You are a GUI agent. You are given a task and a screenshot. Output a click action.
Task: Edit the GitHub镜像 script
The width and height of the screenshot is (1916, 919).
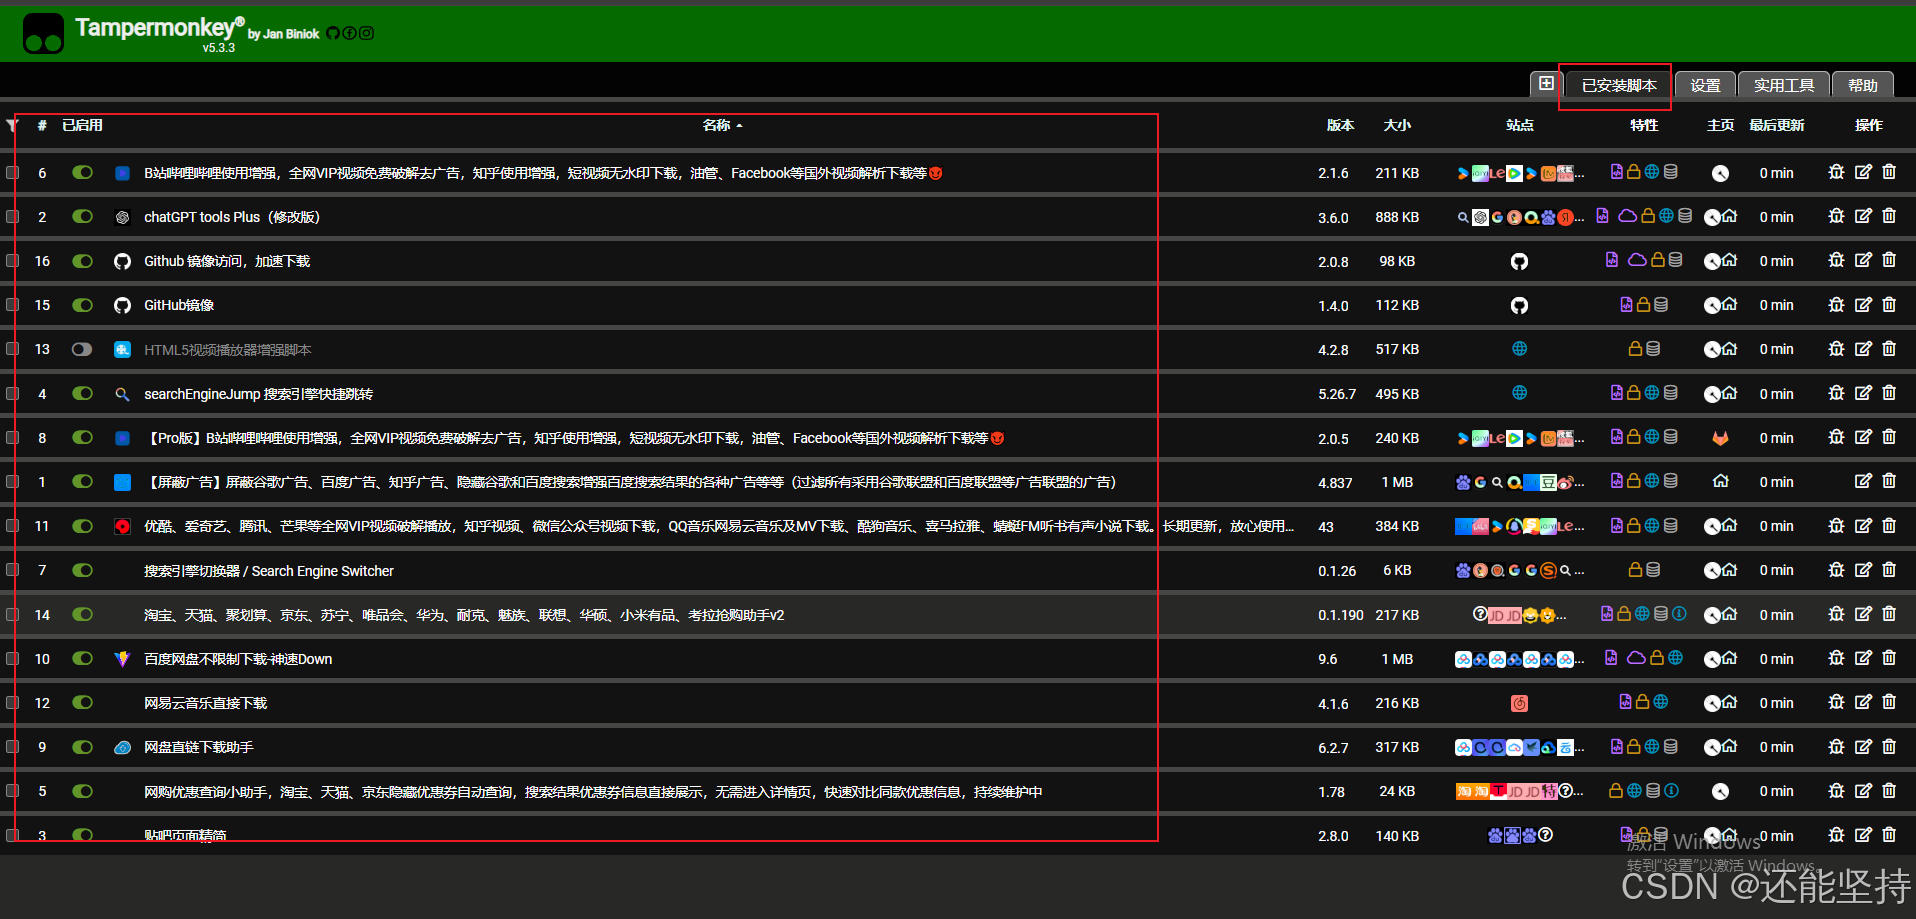[x=1863, y=304]
